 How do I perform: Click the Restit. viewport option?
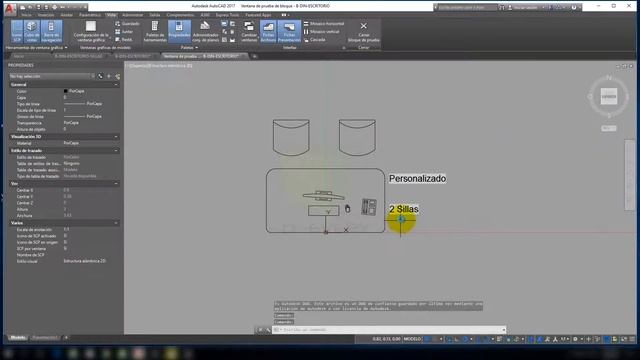(124, 40)
